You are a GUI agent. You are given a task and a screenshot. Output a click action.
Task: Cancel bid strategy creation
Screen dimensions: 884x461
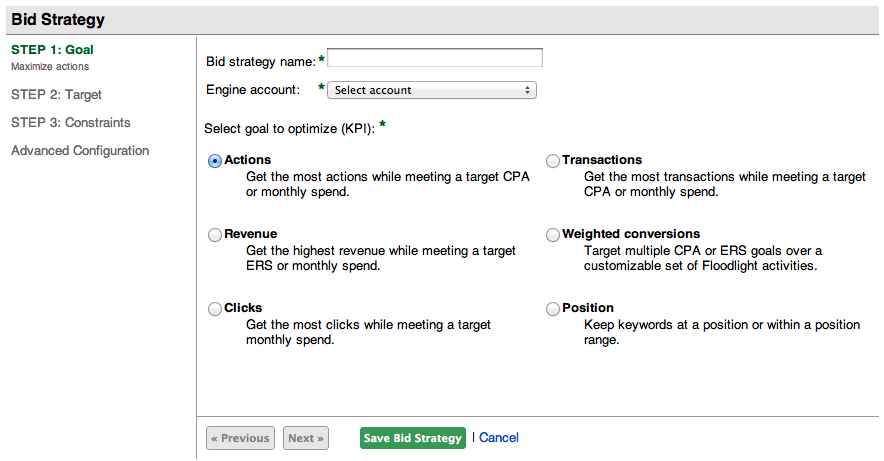pyautogui.click(x=499, y=437)
